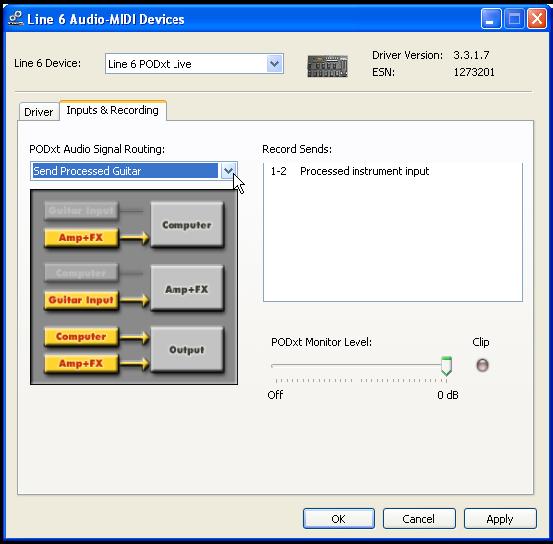
Task: Click the dimmed Computer source block
Action: (81, 273)
